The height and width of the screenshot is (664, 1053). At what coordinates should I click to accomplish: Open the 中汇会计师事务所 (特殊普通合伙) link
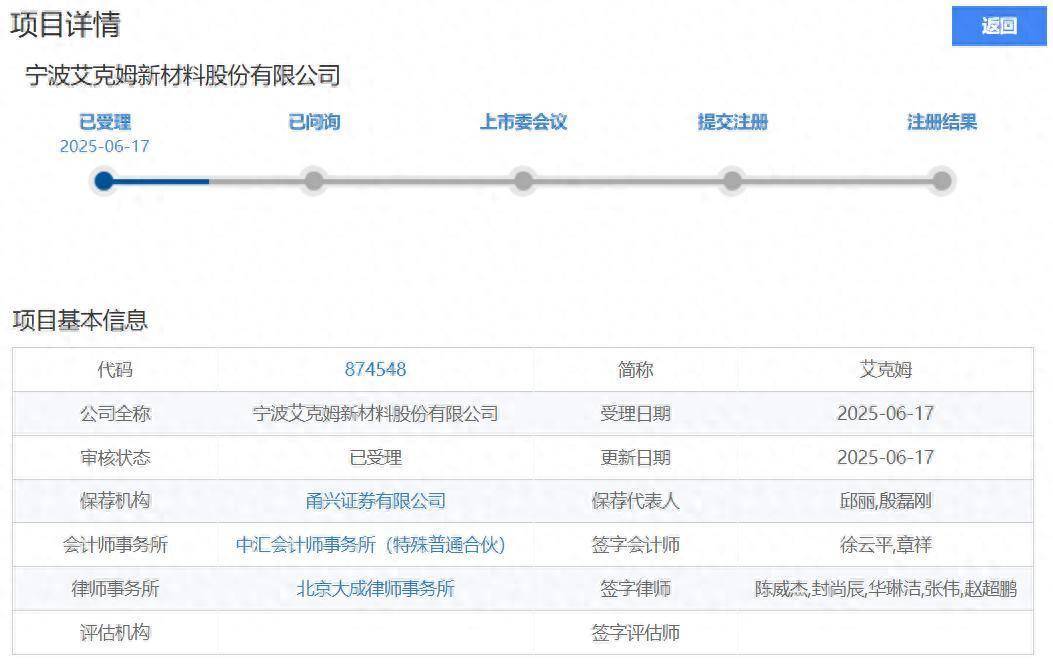[x=370, y=544]
